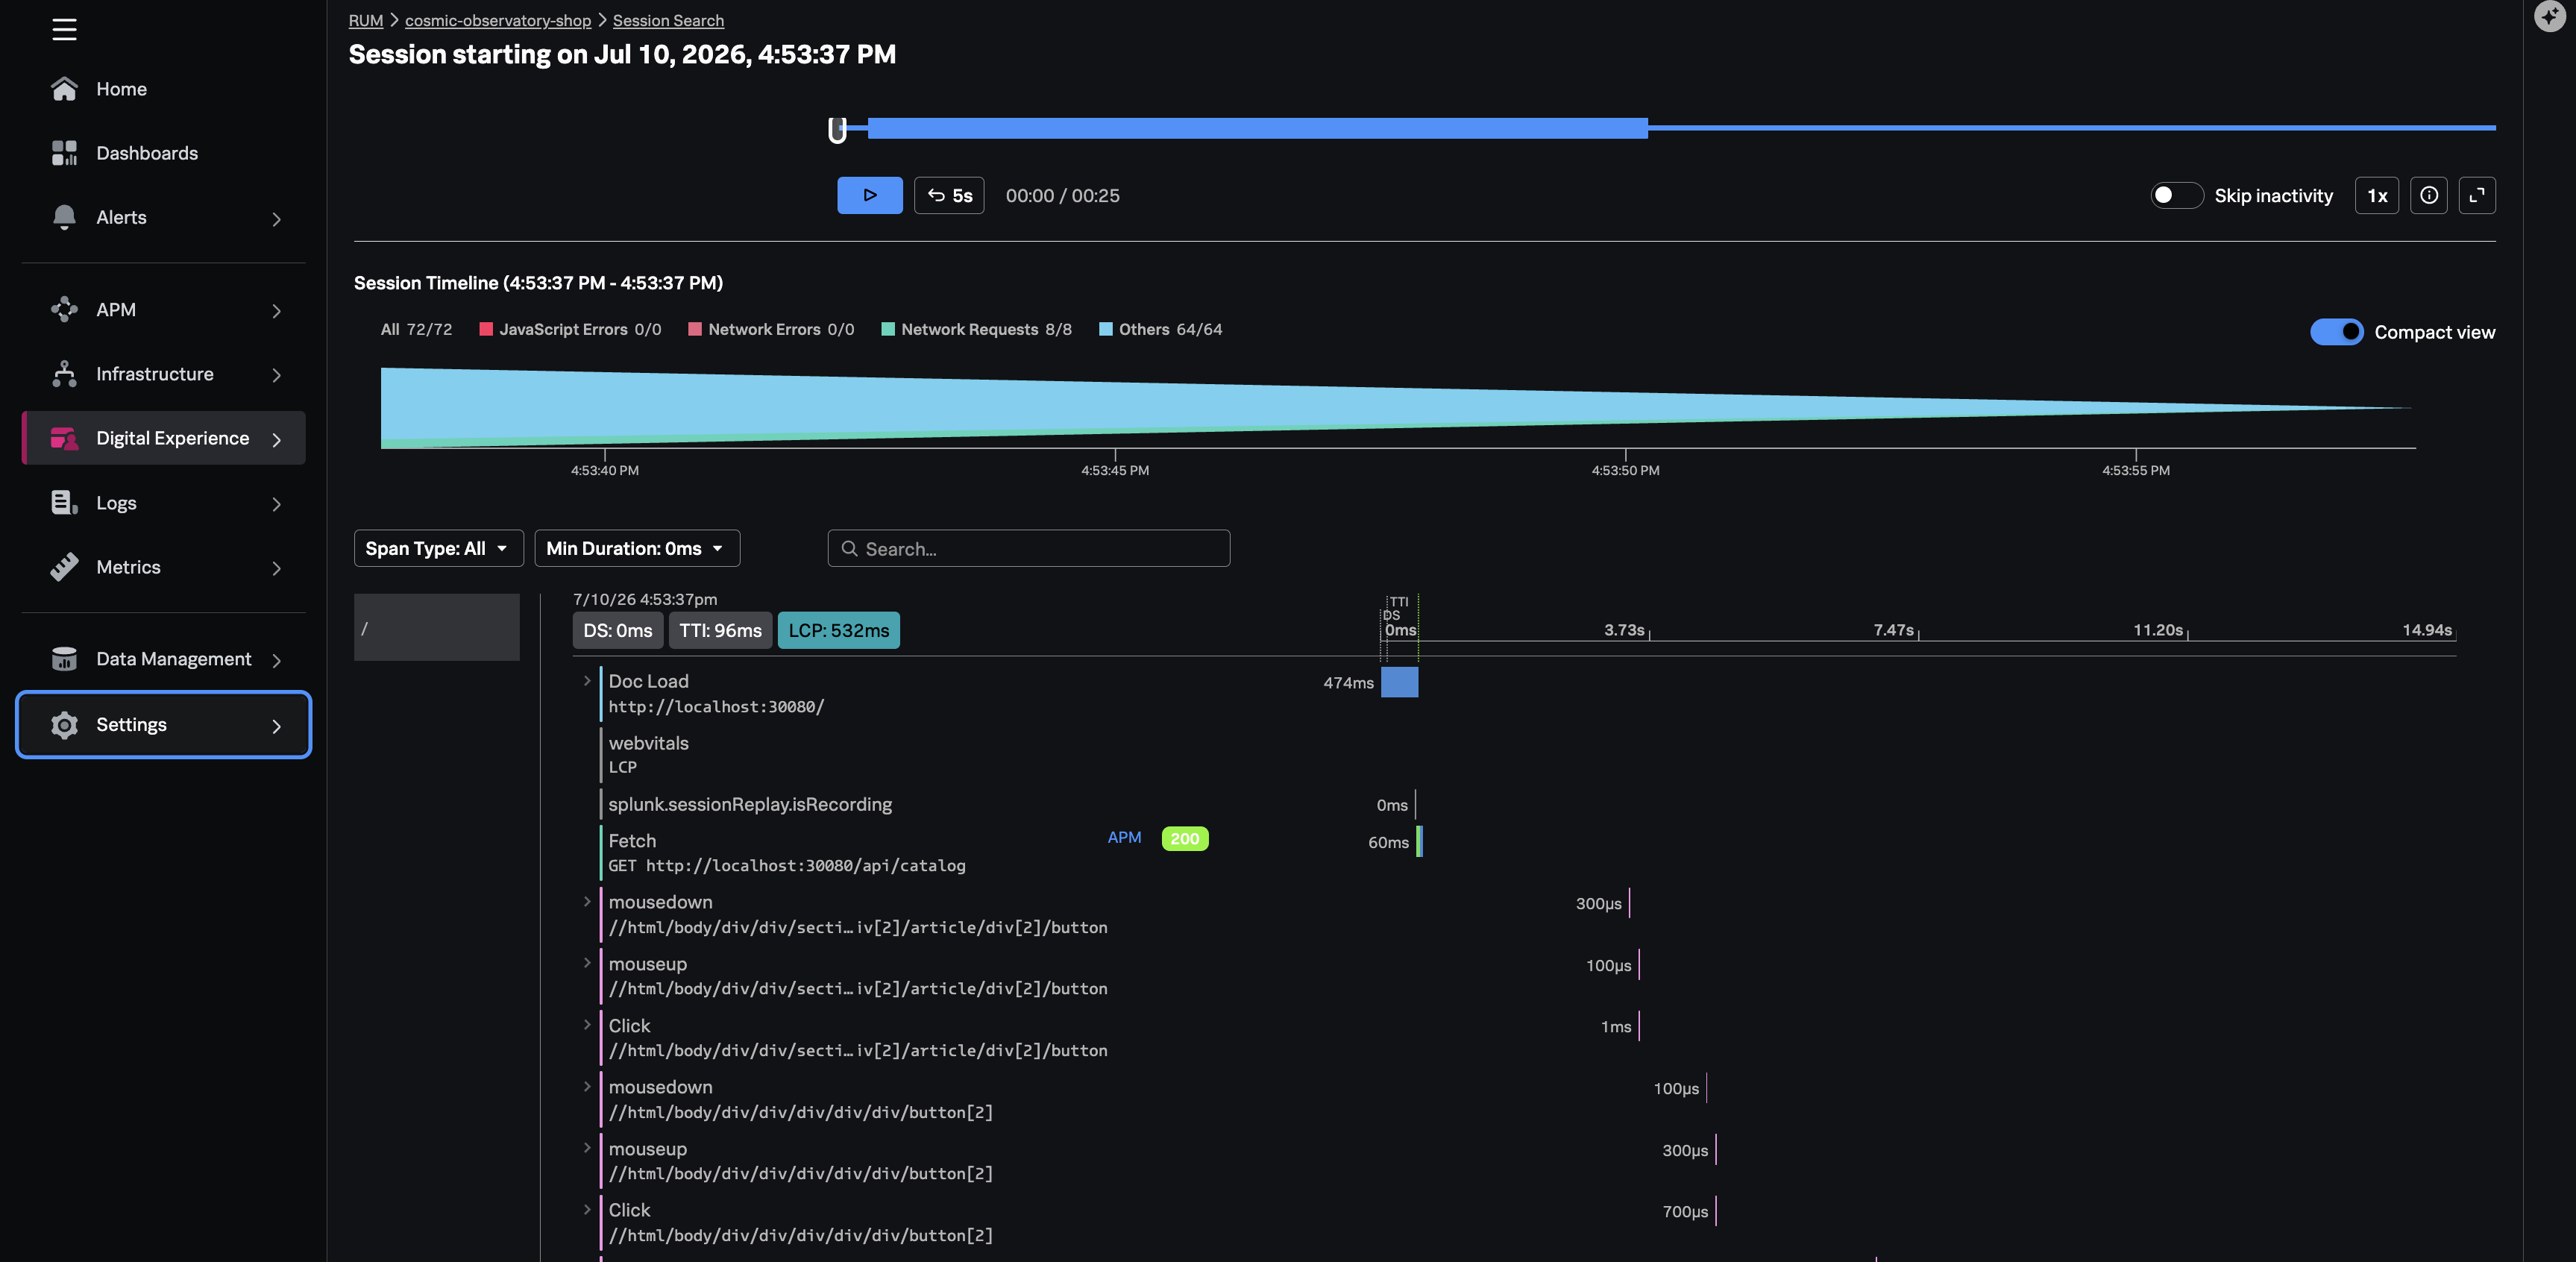
Task: Change playback speed from 1x
Action: [2377, 195]
